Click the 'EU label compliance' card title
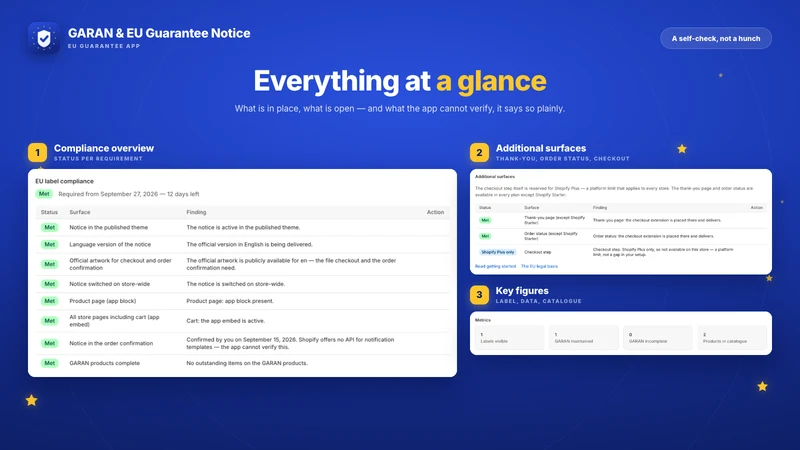This screenshot has width=800, height=450. (64, 181)
